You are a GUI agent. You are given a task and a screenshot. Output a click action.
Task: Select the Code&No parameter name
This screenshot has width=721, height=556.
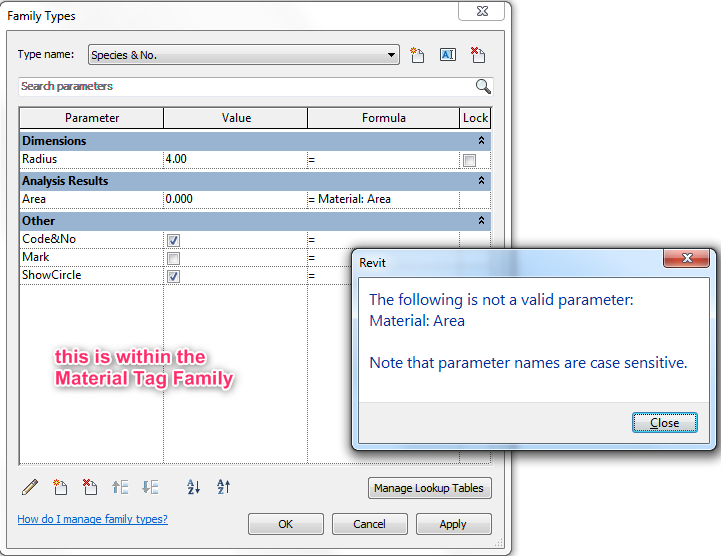92,240
